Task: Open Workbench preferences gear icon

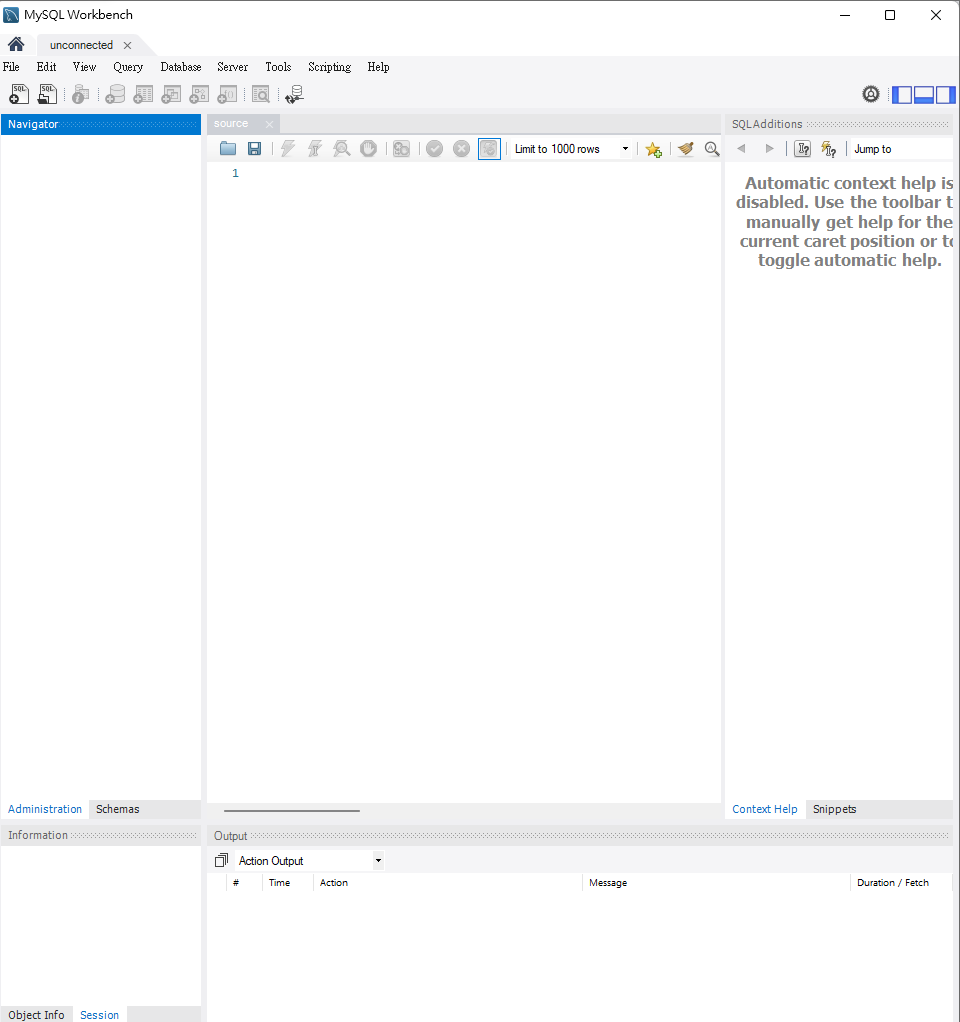Action: point(871,95)
